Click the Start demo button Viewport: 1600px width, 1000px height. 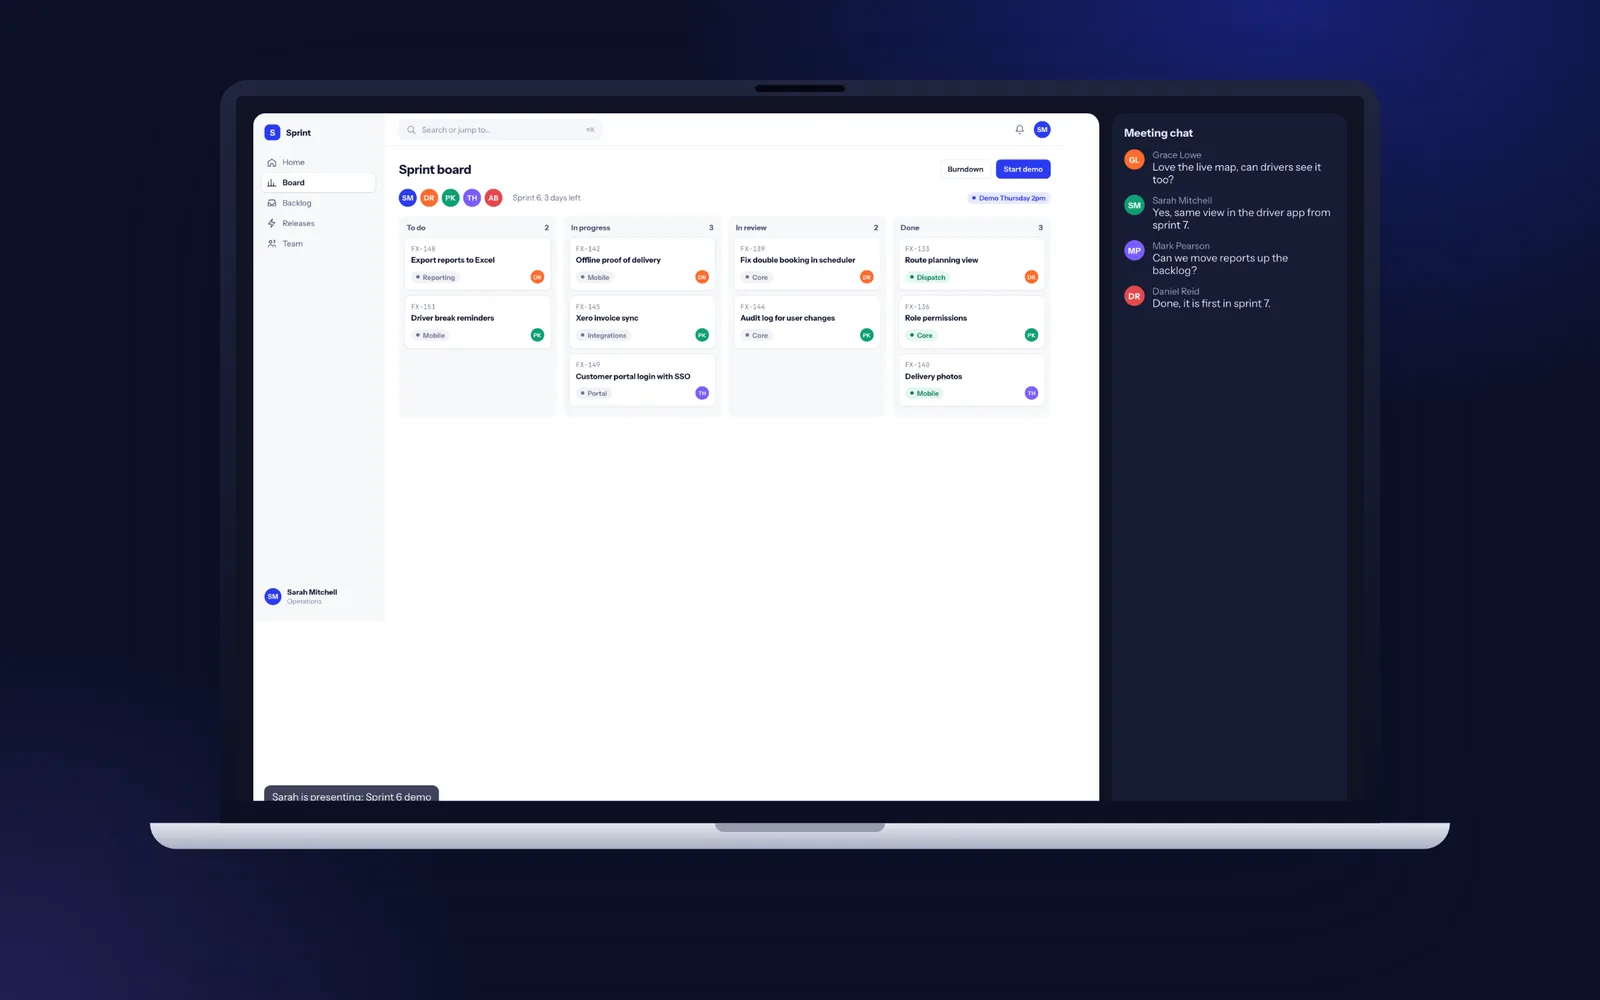pos(1023,169)
